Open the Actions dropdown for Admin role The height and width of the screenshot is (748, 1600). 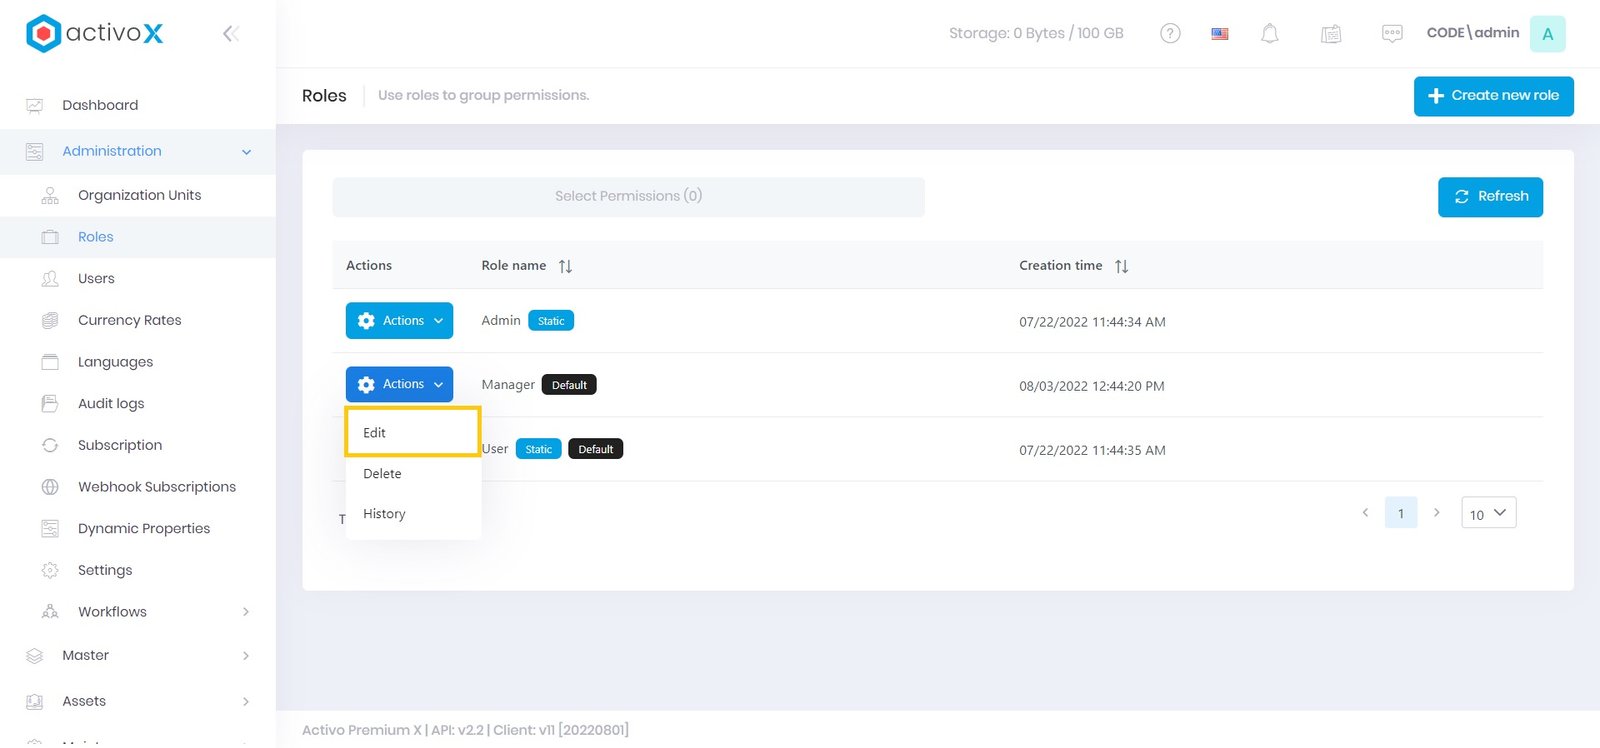[x=399, y=321]
